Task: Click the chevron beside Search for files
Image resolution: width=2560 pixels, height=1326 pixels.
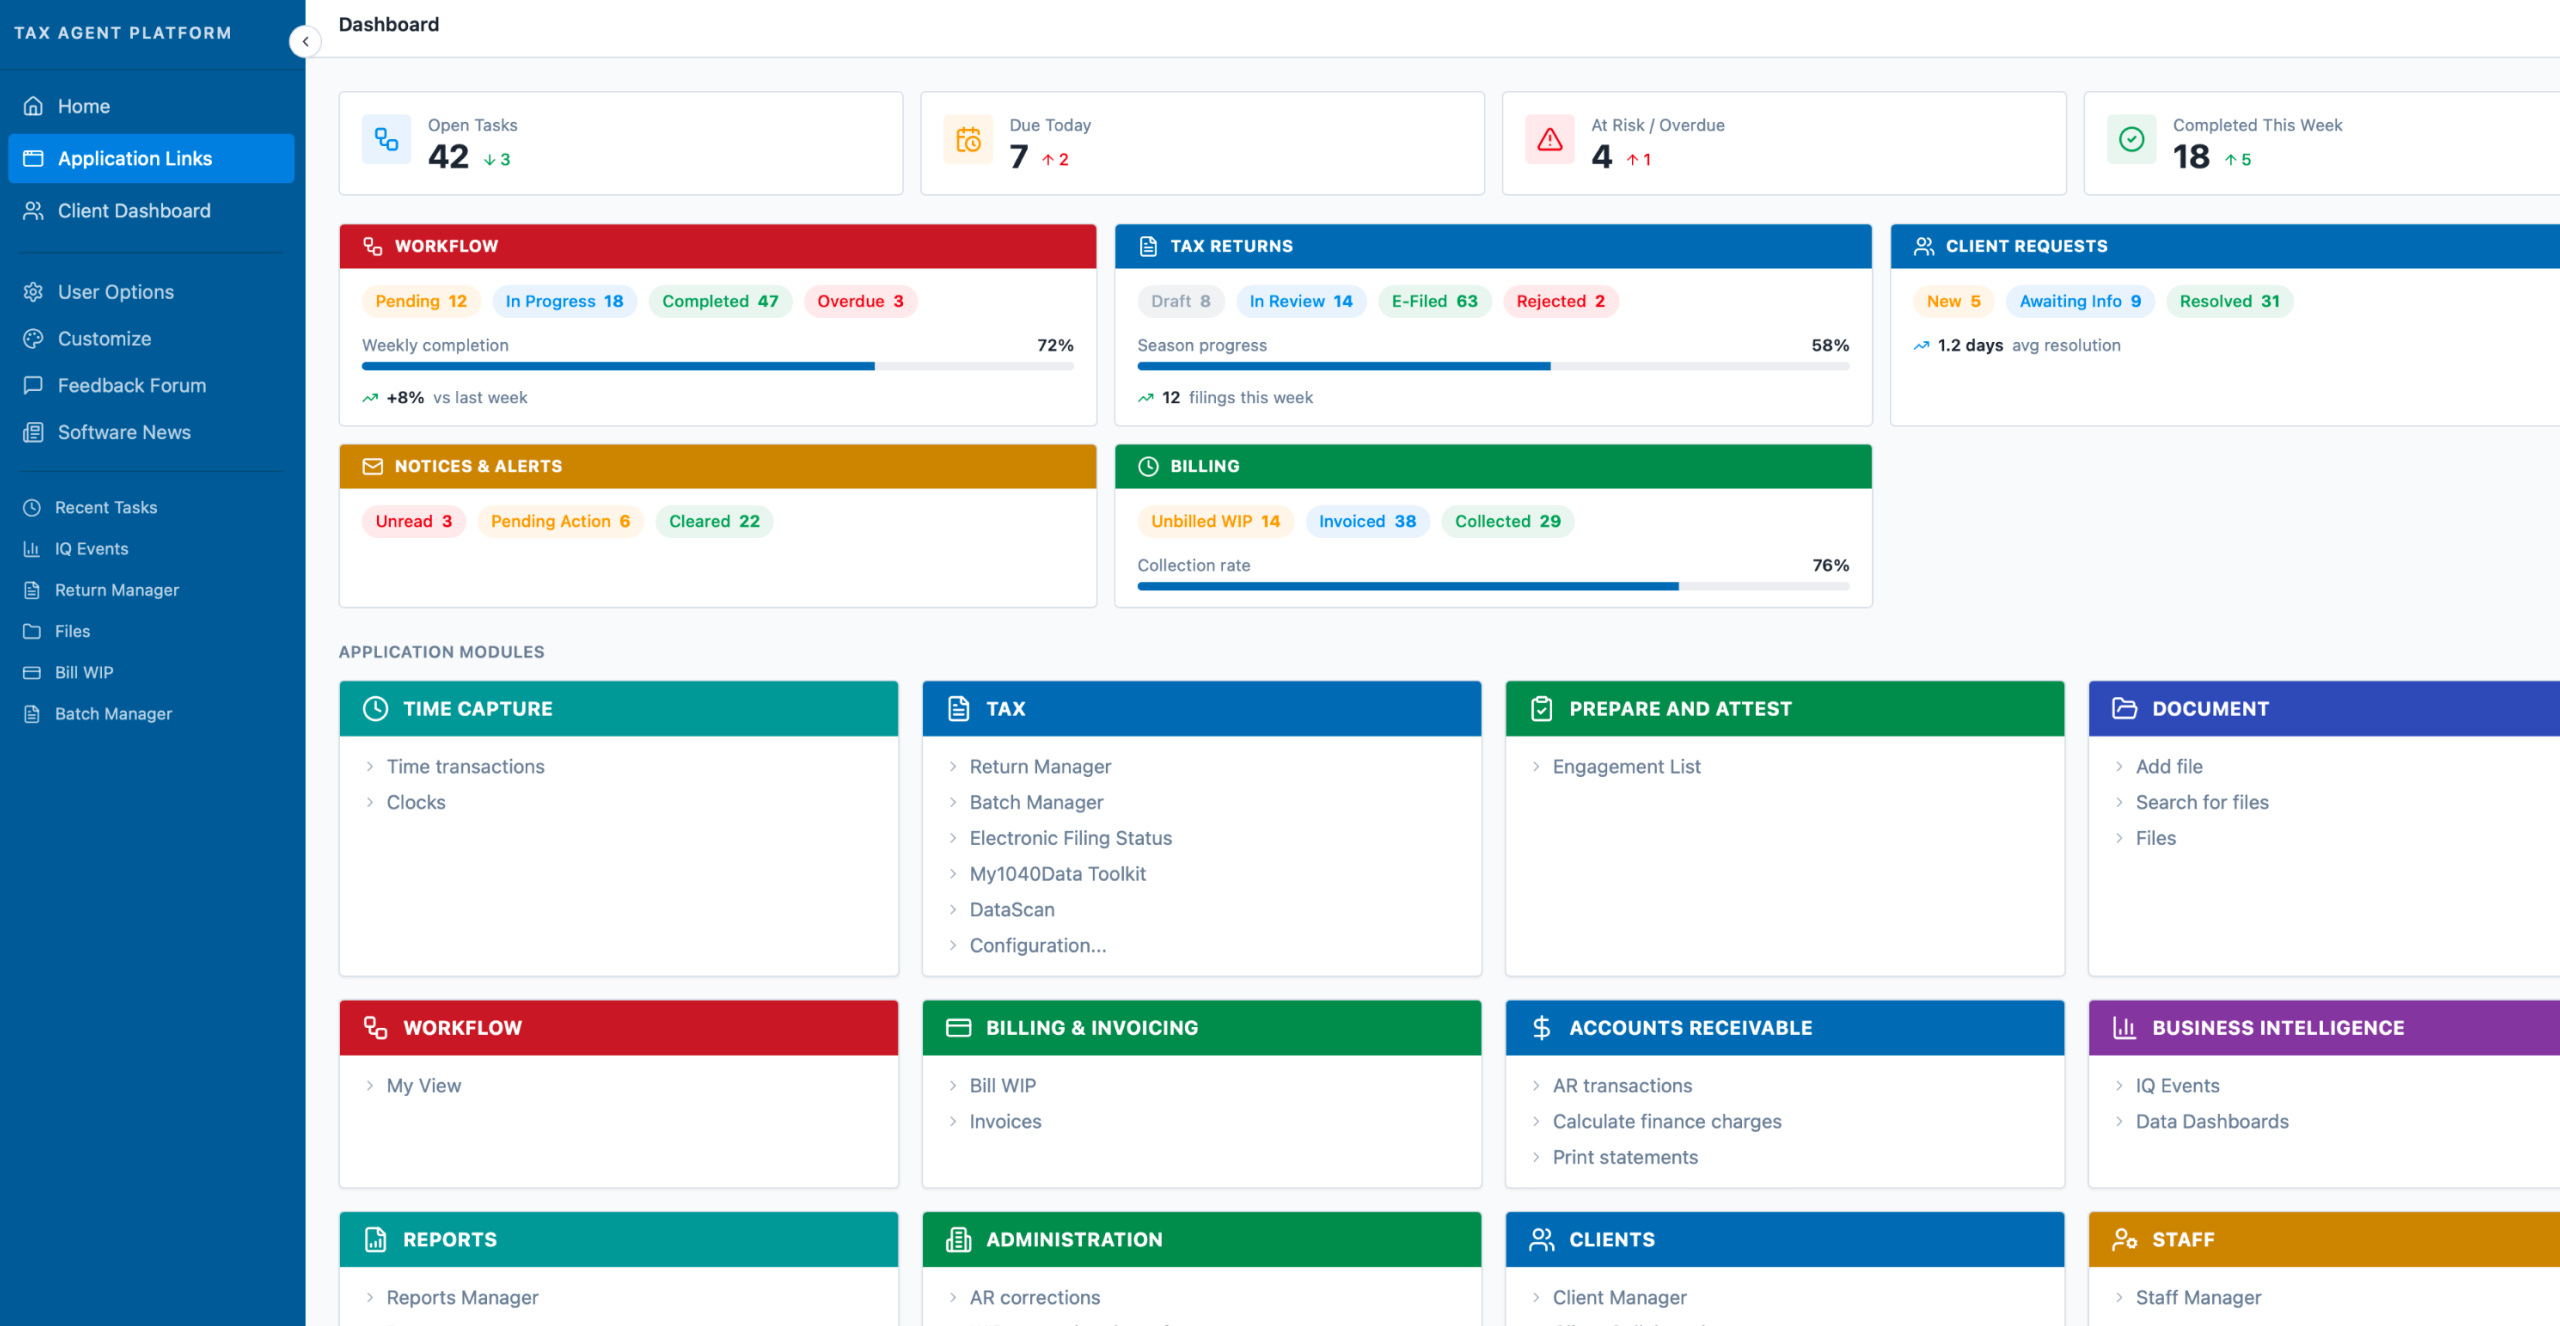Action: [x=2119, y=803]
